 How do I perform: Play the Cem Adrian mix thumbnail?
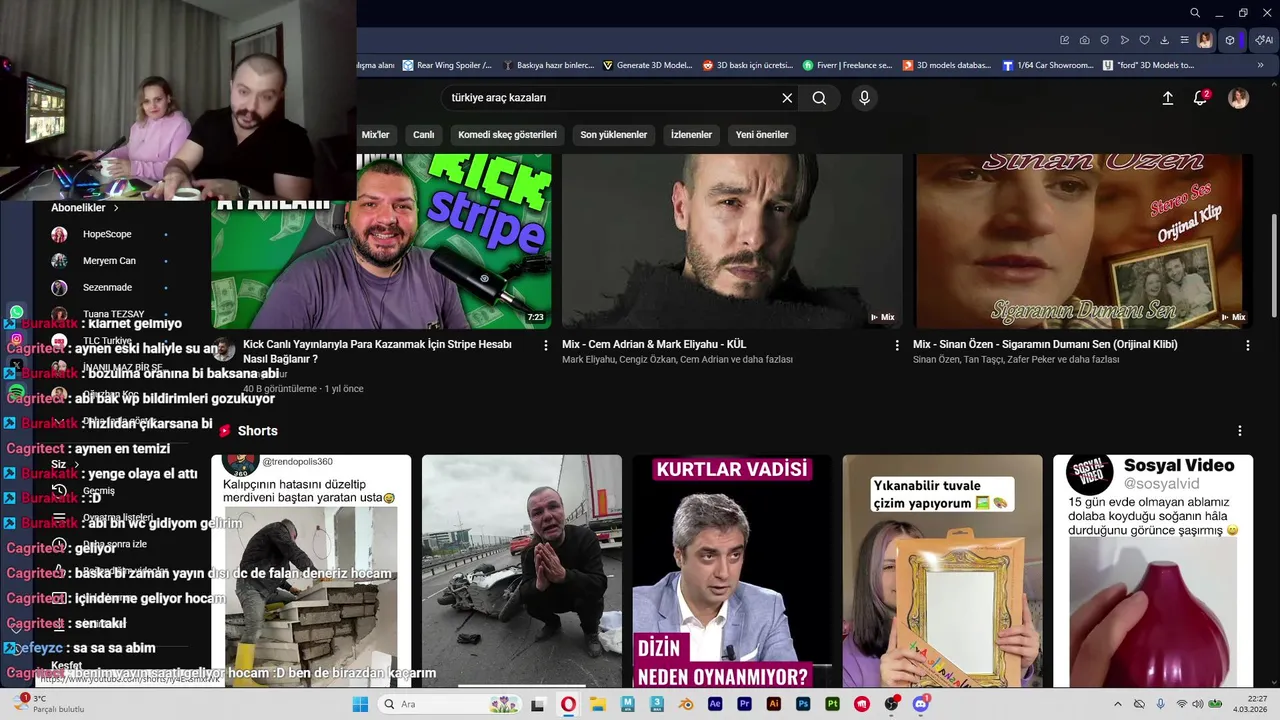point(731,241)
